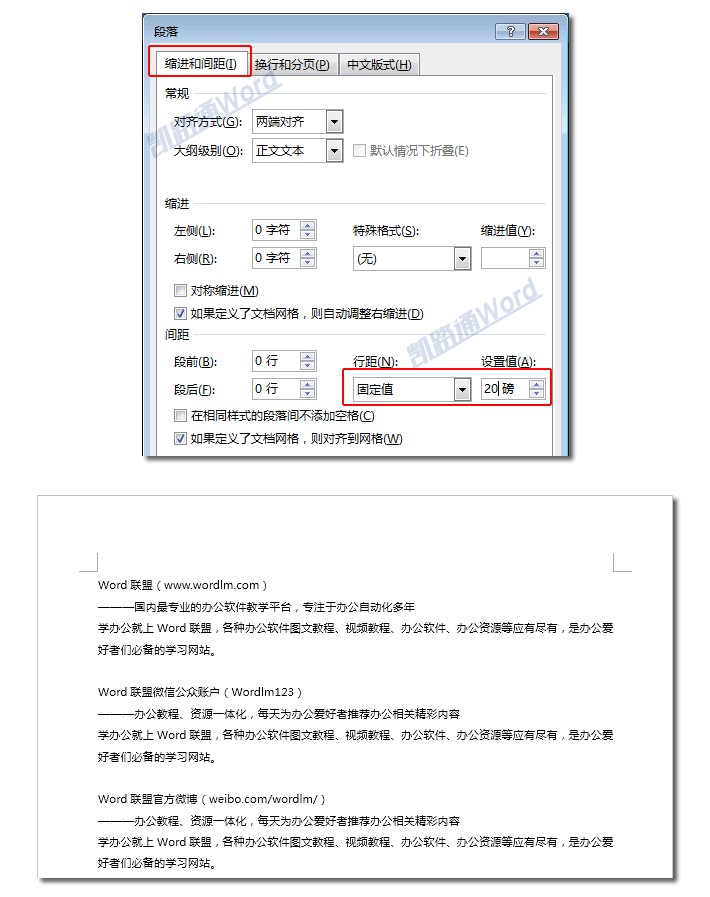Screen dimensions: 710x897
Task: Increase 左侧 indent with up arrow
Action: click(x=308, y=225)
